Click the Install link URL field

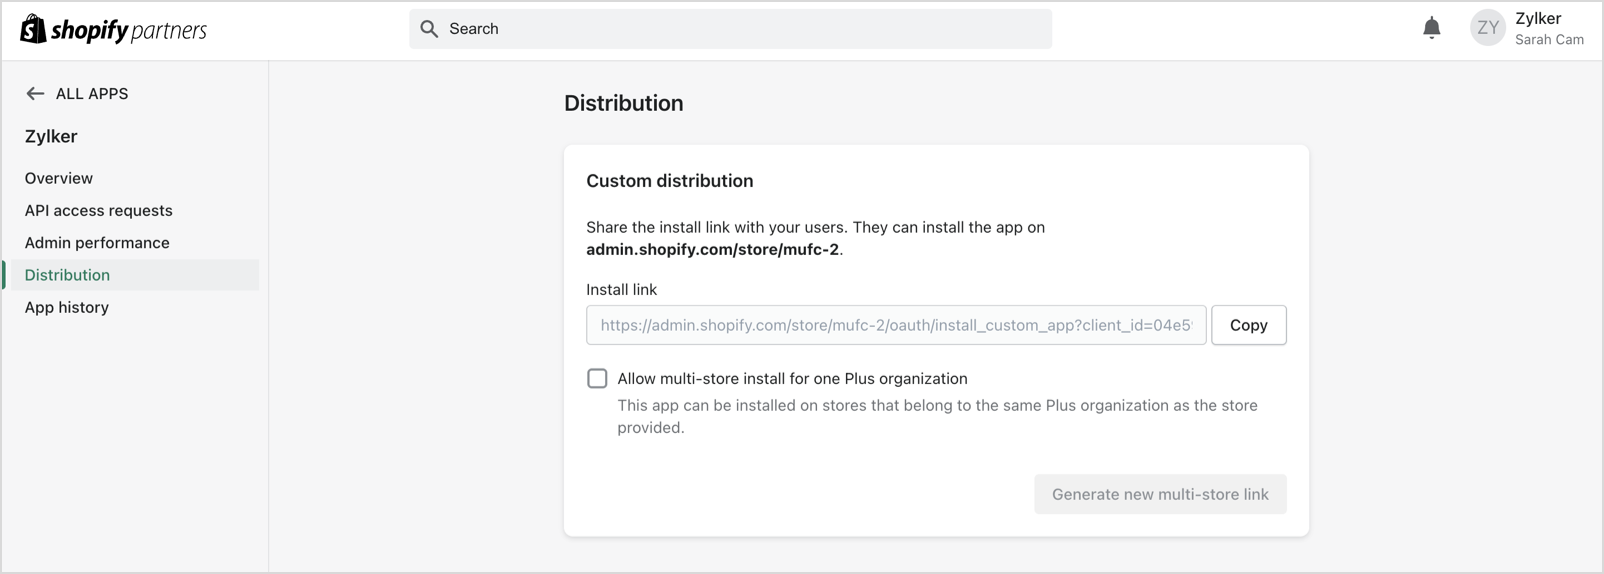[x=896, y=325]
